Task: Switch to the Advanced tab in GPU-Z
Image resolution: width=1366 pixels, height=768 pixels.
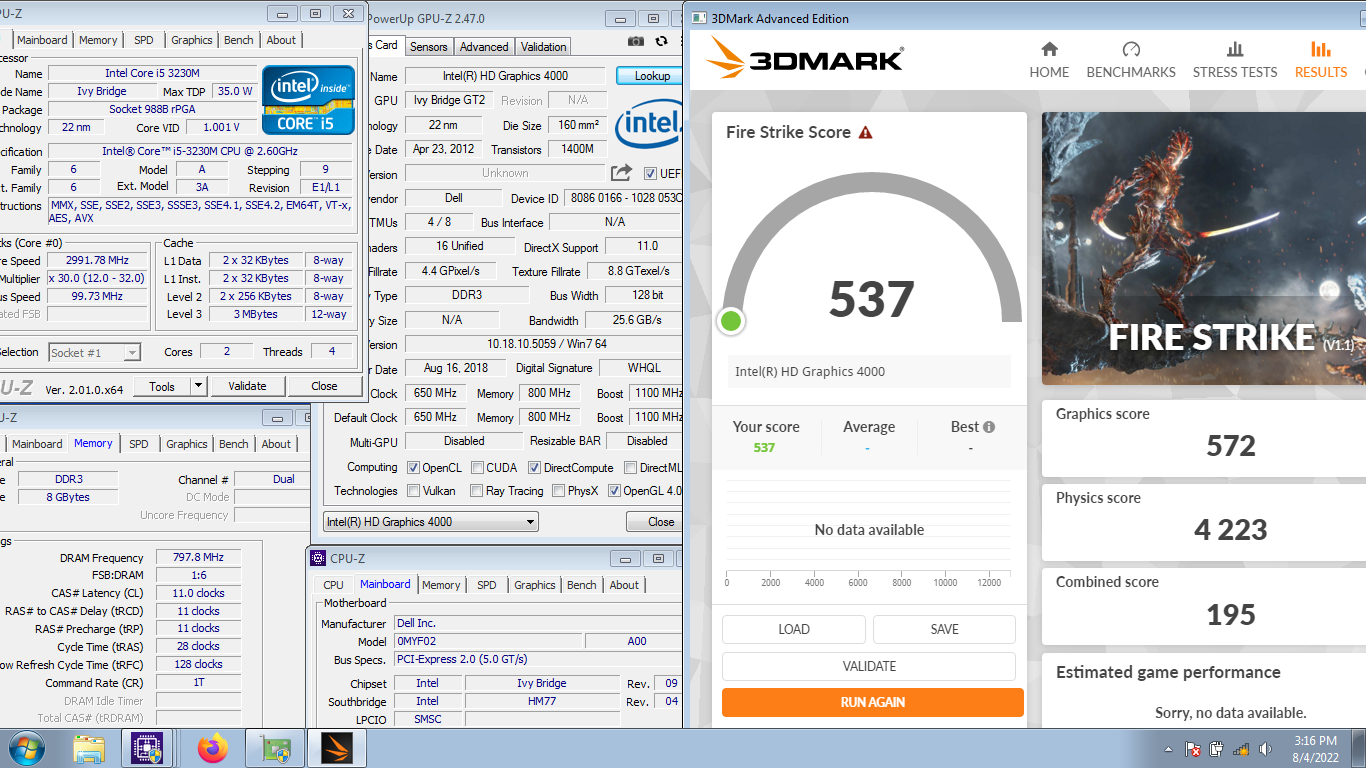Action: (x=484, y=47)
